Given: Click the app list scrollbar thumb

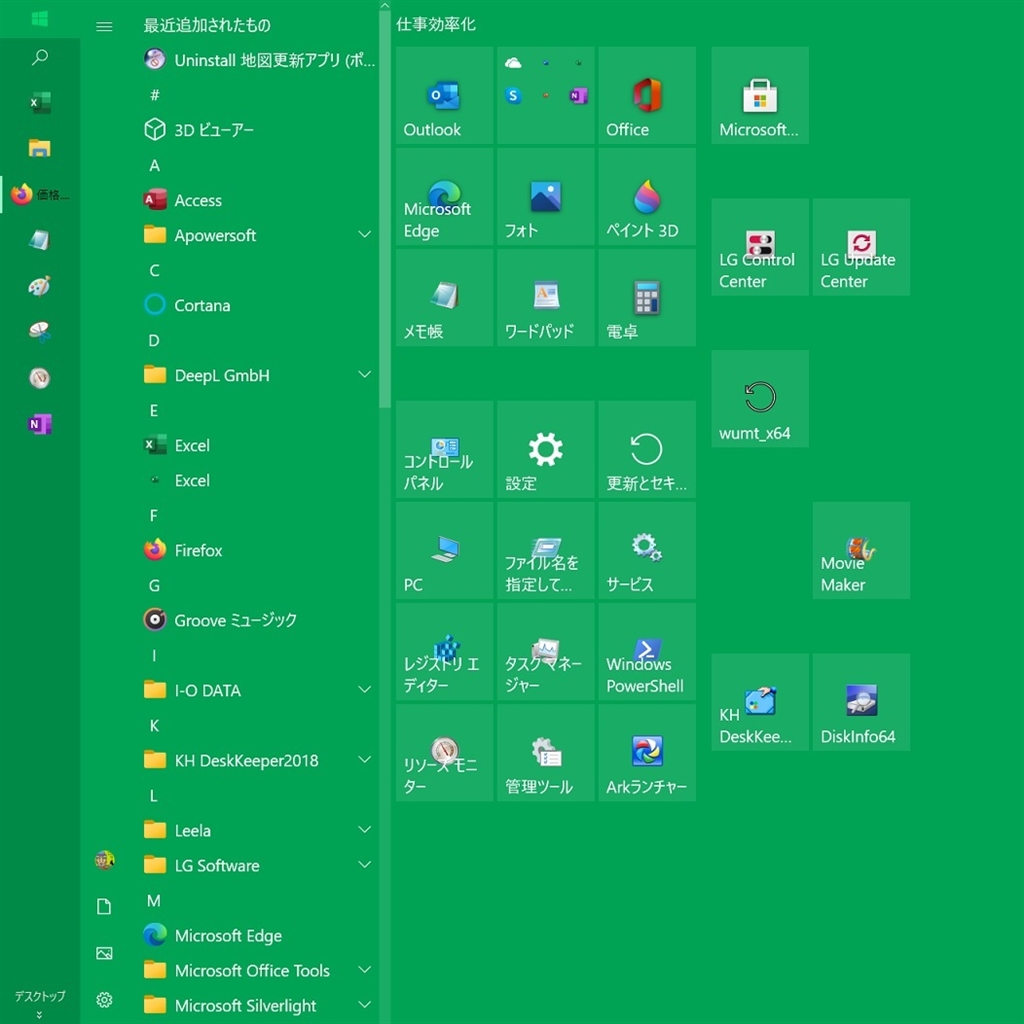Looking at the screenshot, I should click(x=385, y=210).
